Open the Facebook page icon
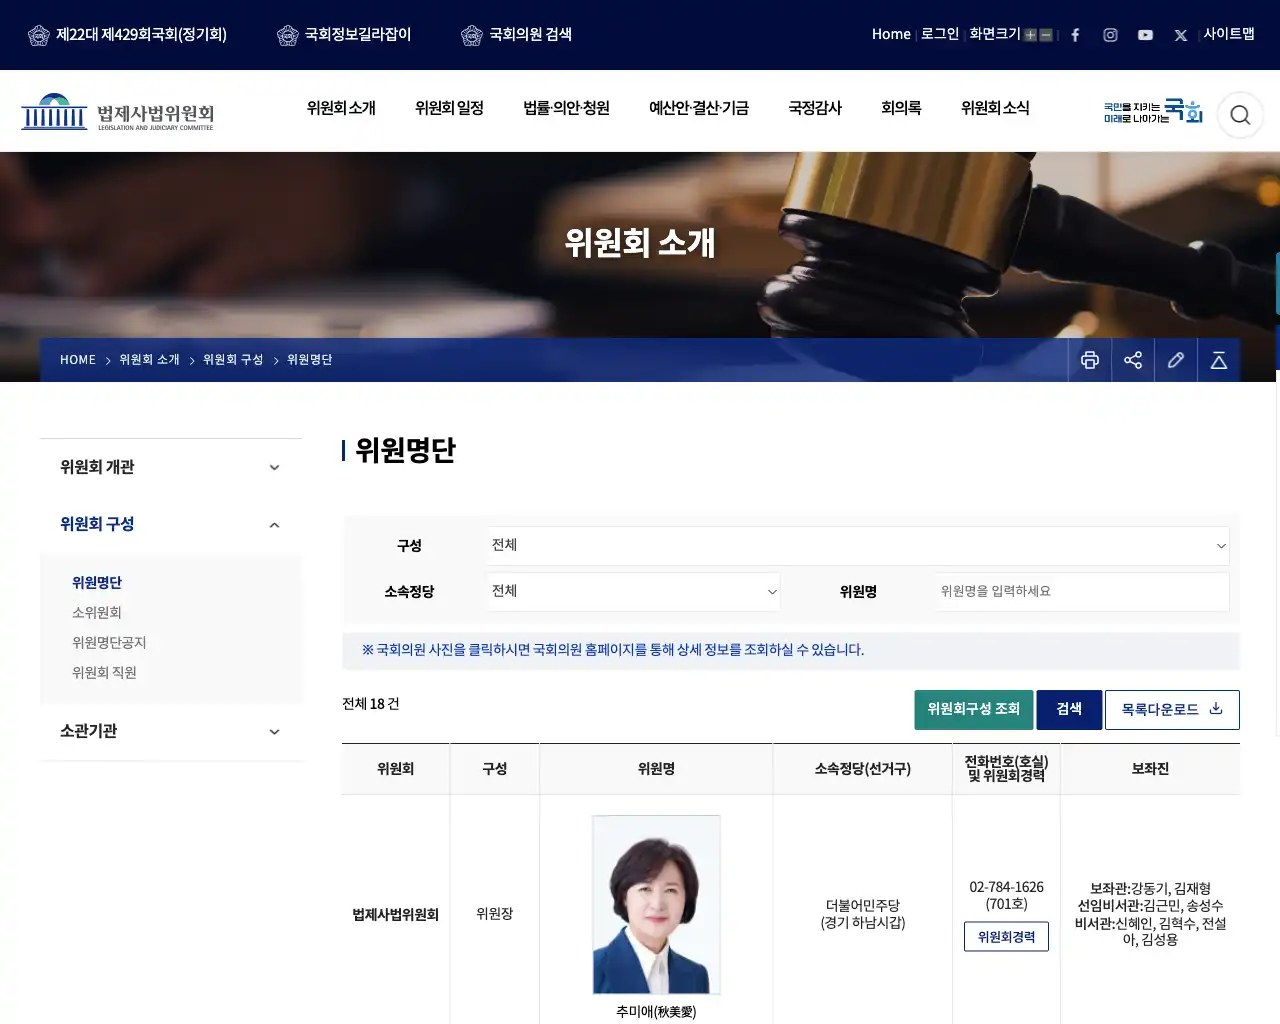 [1075, 35]
